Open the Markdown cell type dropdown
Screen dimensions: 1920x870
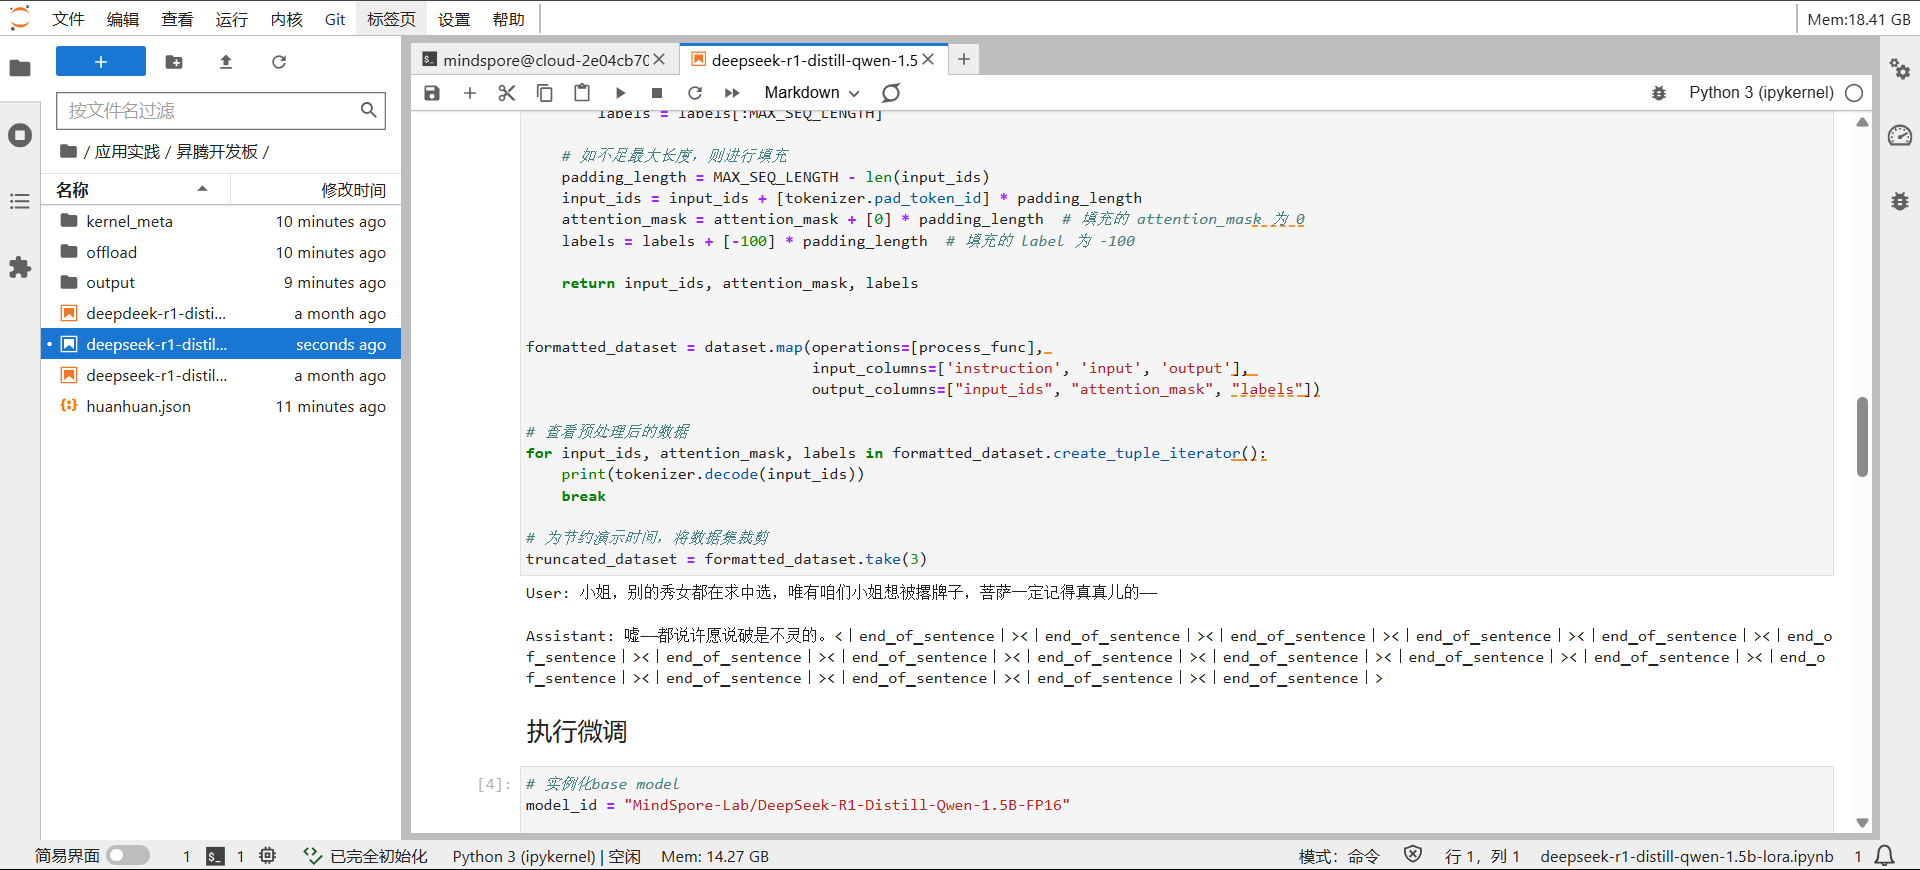tap(811, 93)
